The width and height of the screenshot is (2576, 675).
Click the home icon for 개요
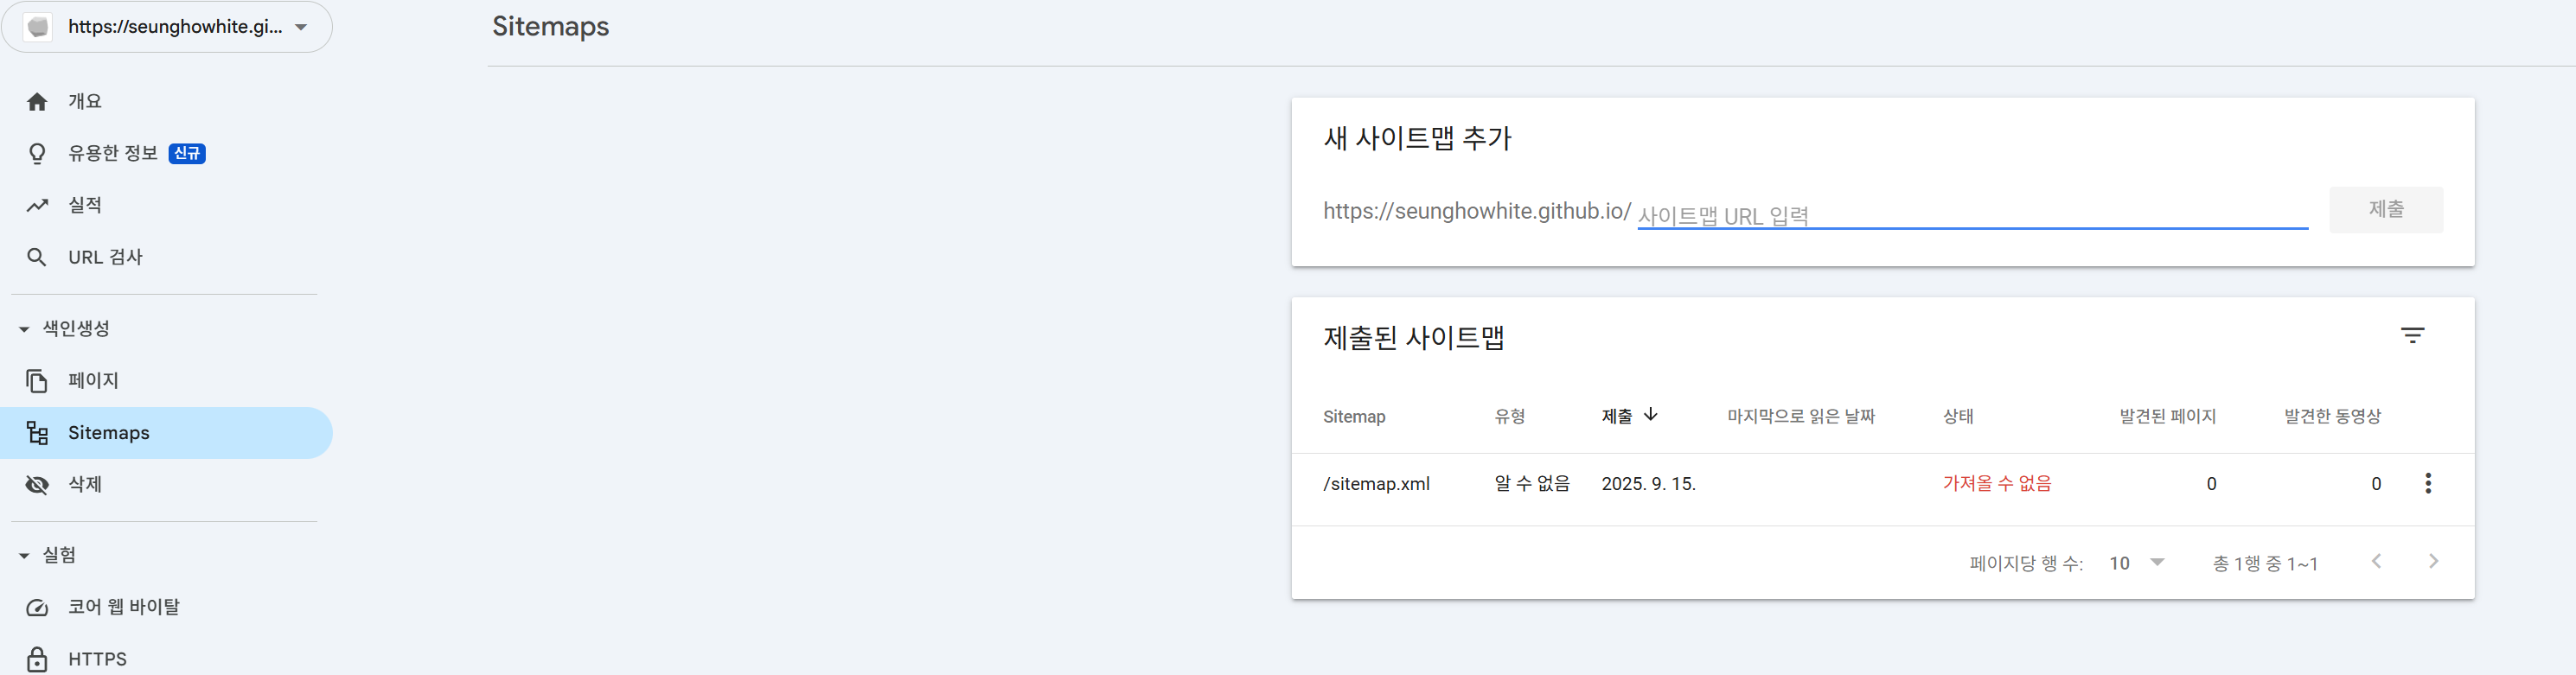click(x=37, y=102)
